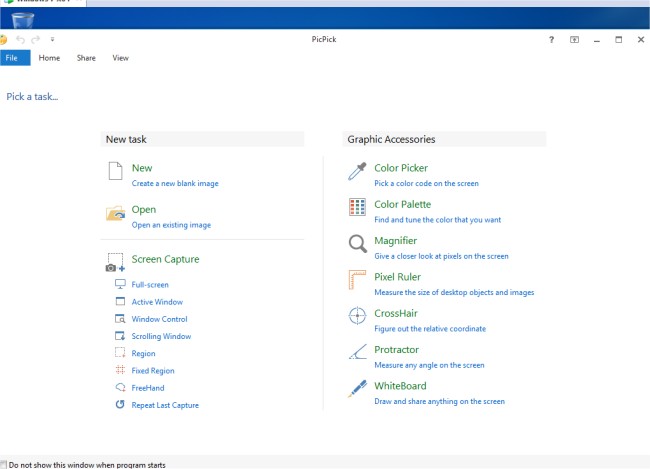The height and width of the screenshot is (469, 650).
Task: Launch the Color Picker link
Action: pyautogui.click(x=401, y=168)
